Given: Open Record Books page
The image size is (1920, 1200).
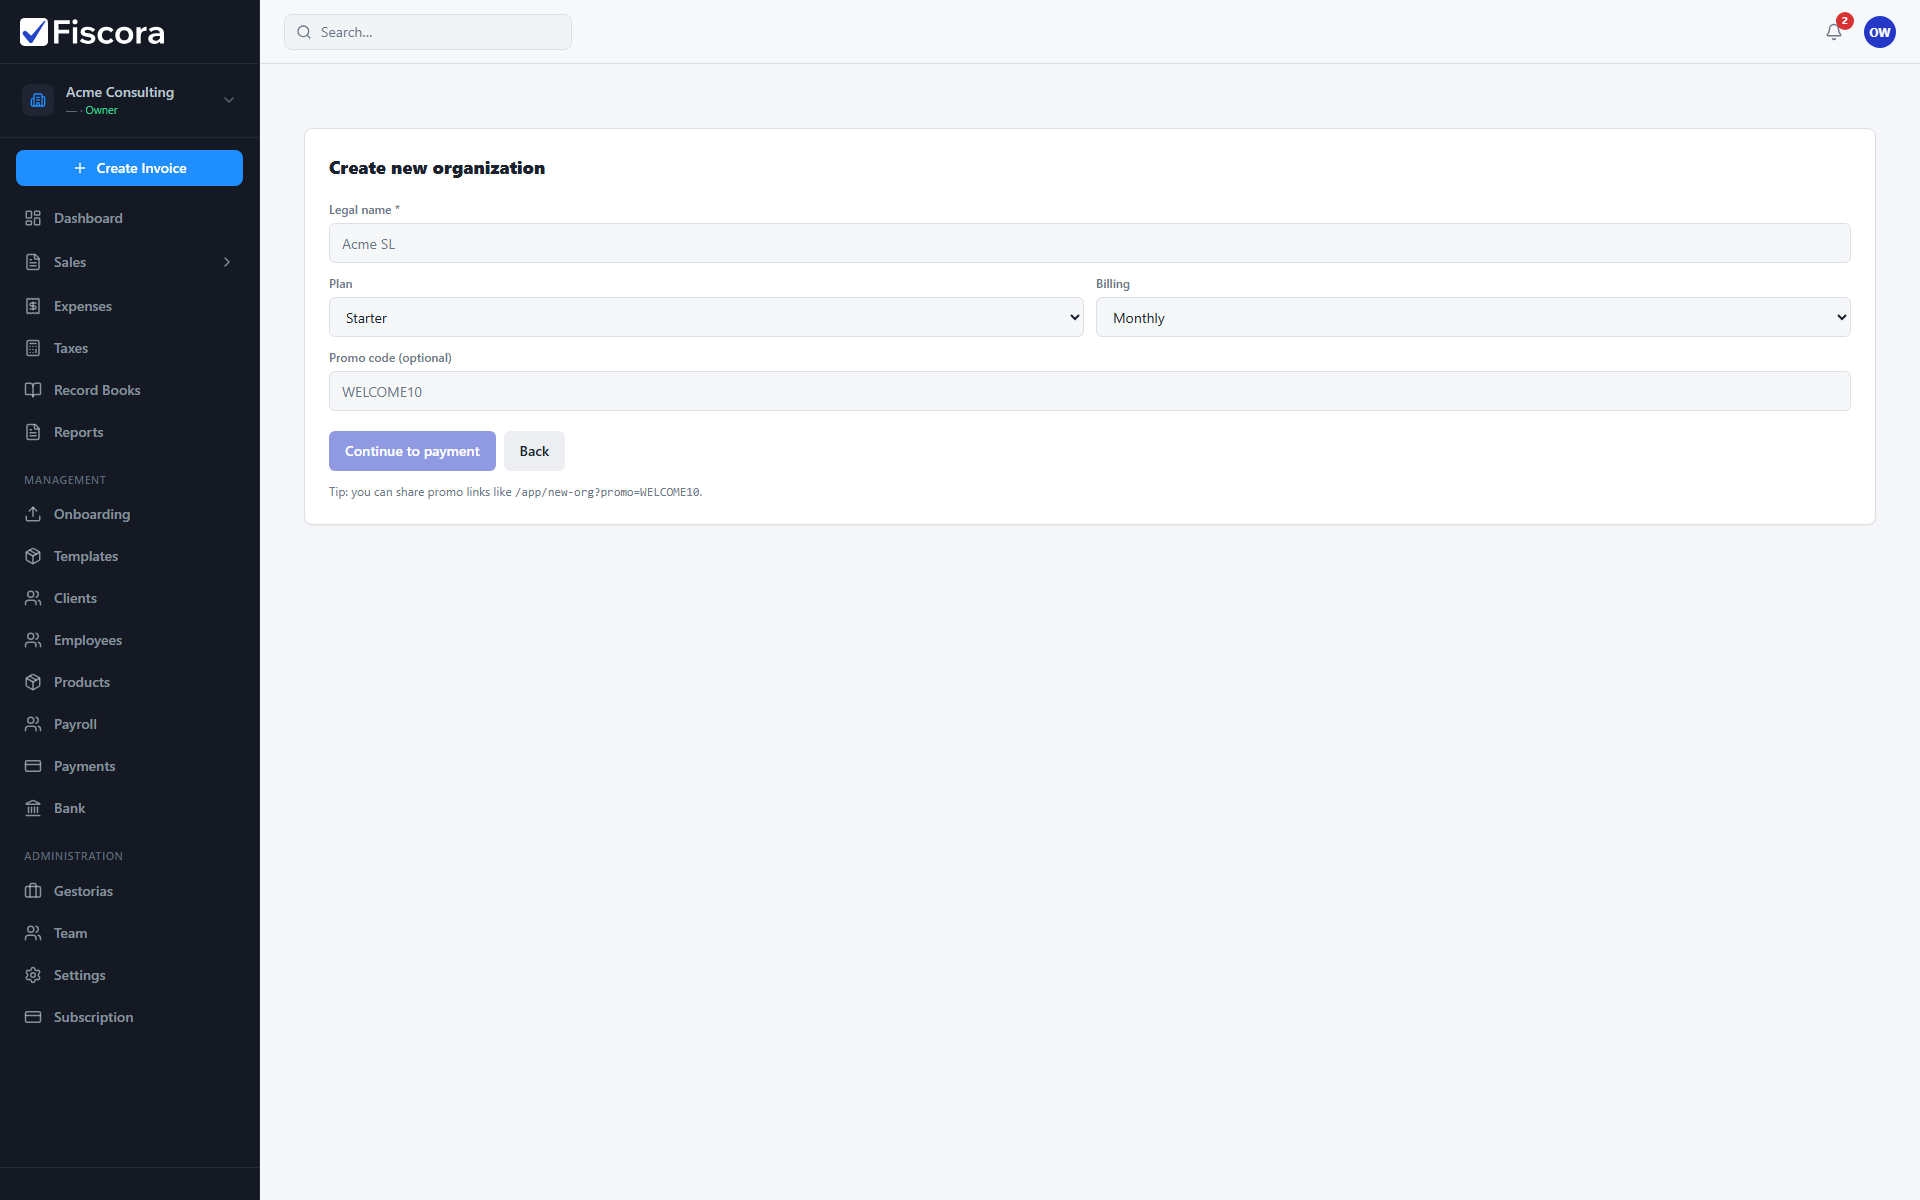Looking at the screenshot, I should [x=129, y=390].
